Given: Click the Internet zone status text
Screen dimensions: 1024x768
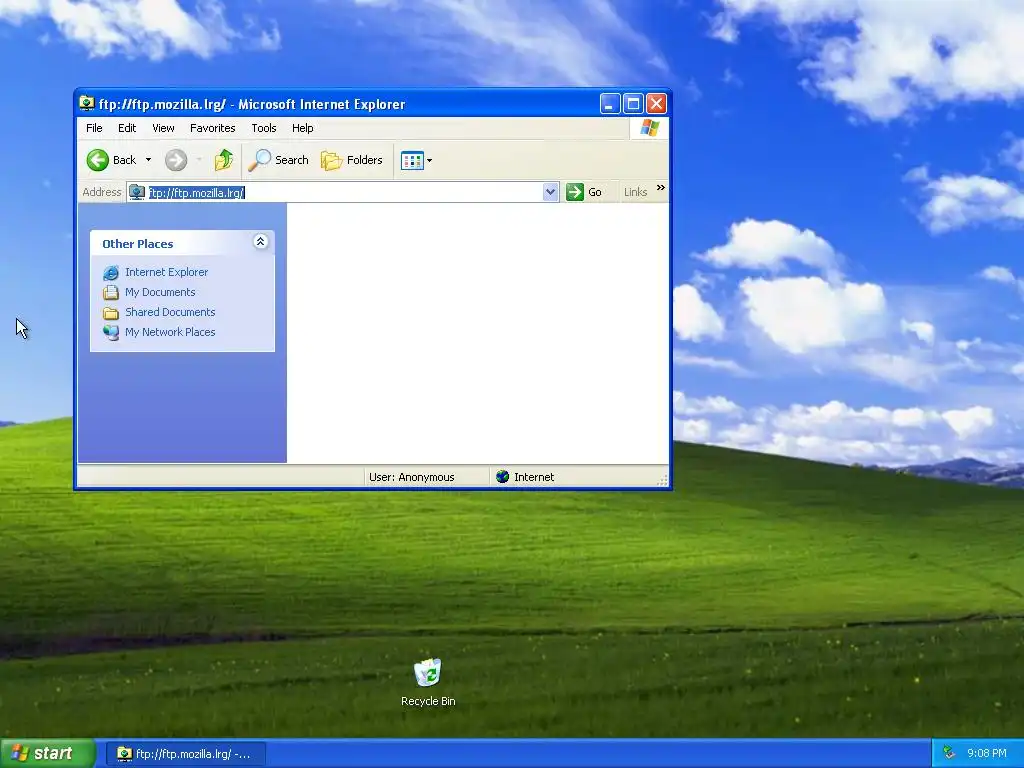Looking at the screenshot, I should tap(534, 477).
